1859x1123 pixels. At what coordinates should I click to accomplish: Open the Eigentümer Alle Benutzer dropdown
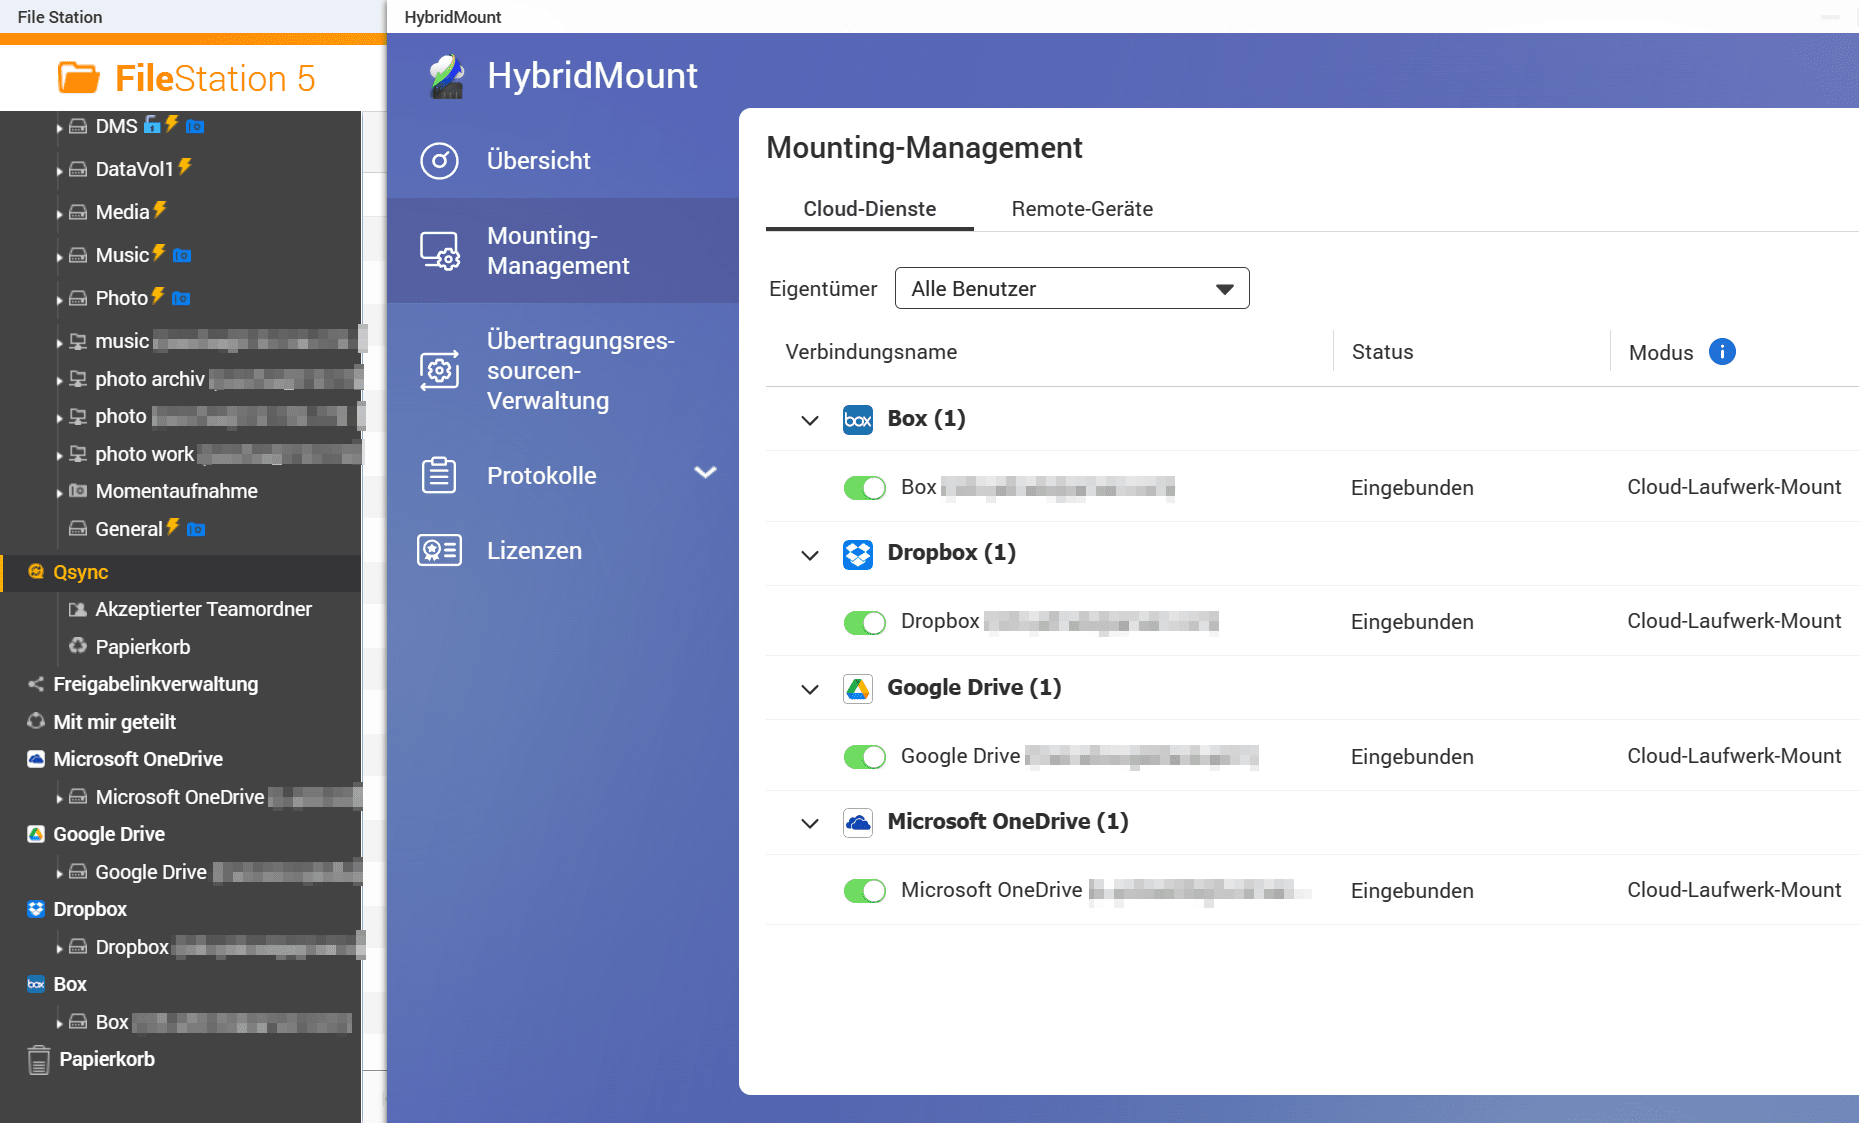pyautogui.click(x=1072, y=288)
